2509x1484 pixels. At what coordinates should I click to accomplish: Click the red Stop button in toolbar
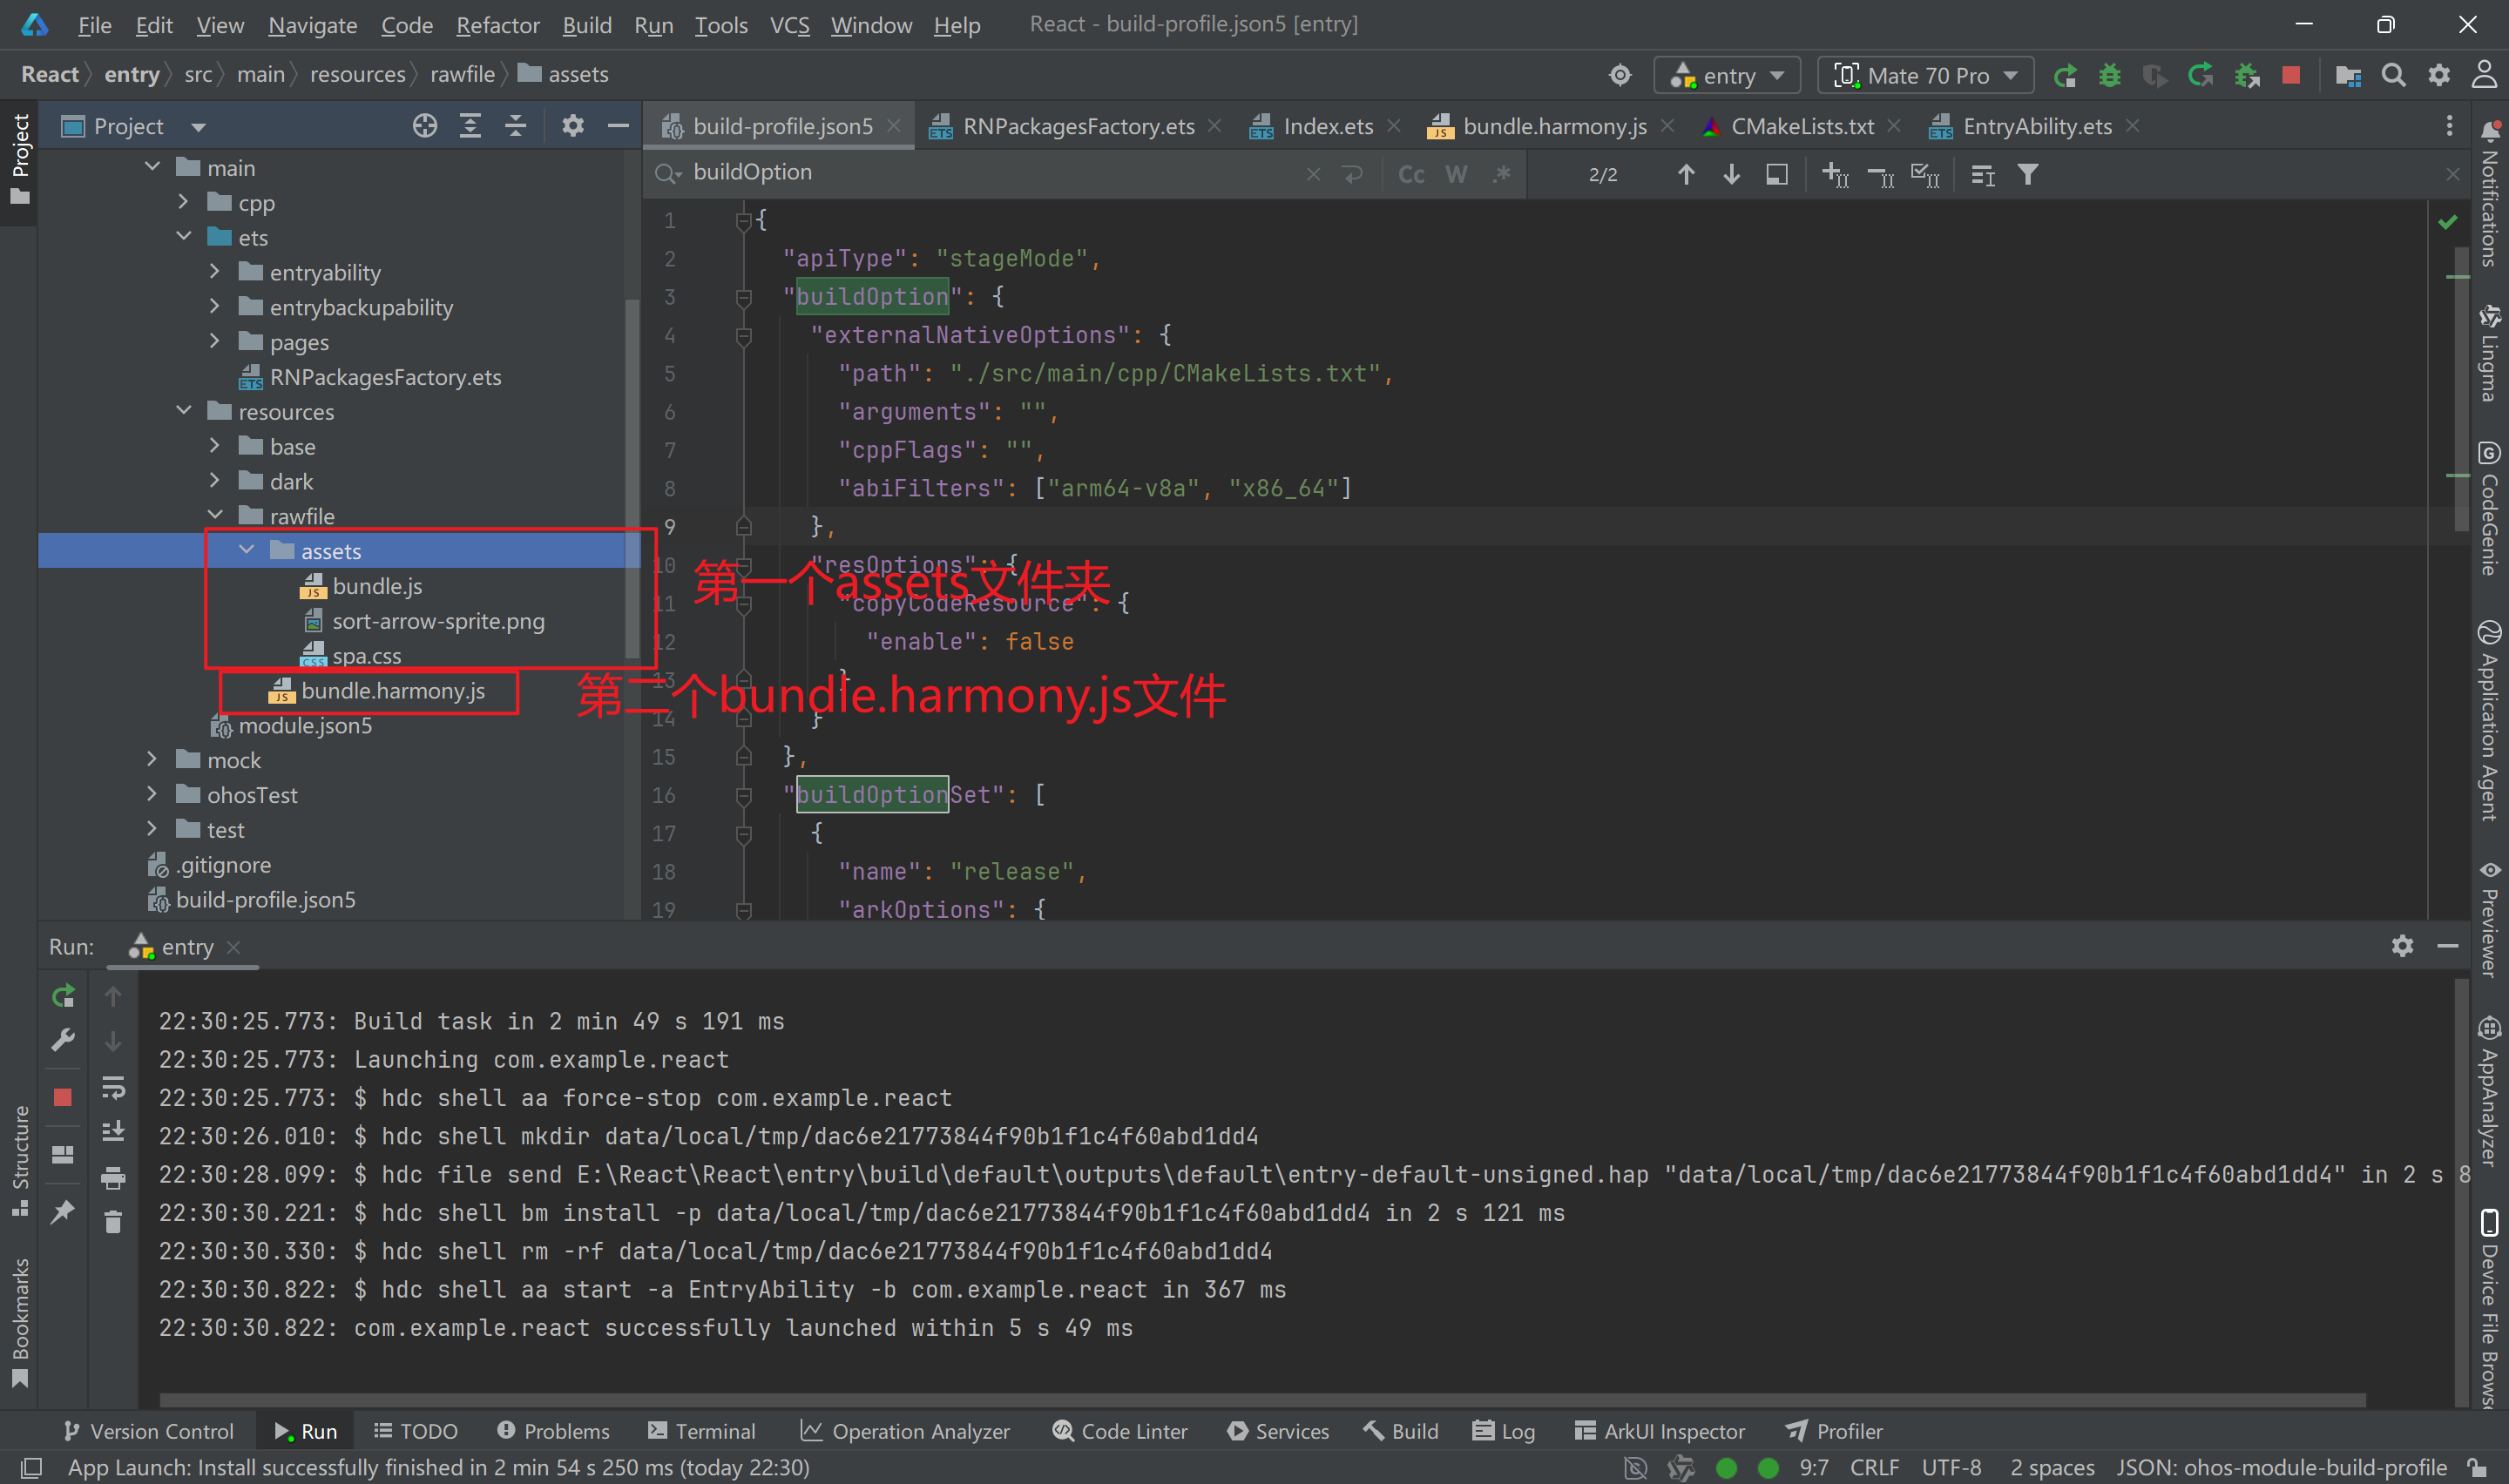pos(2290,75)
